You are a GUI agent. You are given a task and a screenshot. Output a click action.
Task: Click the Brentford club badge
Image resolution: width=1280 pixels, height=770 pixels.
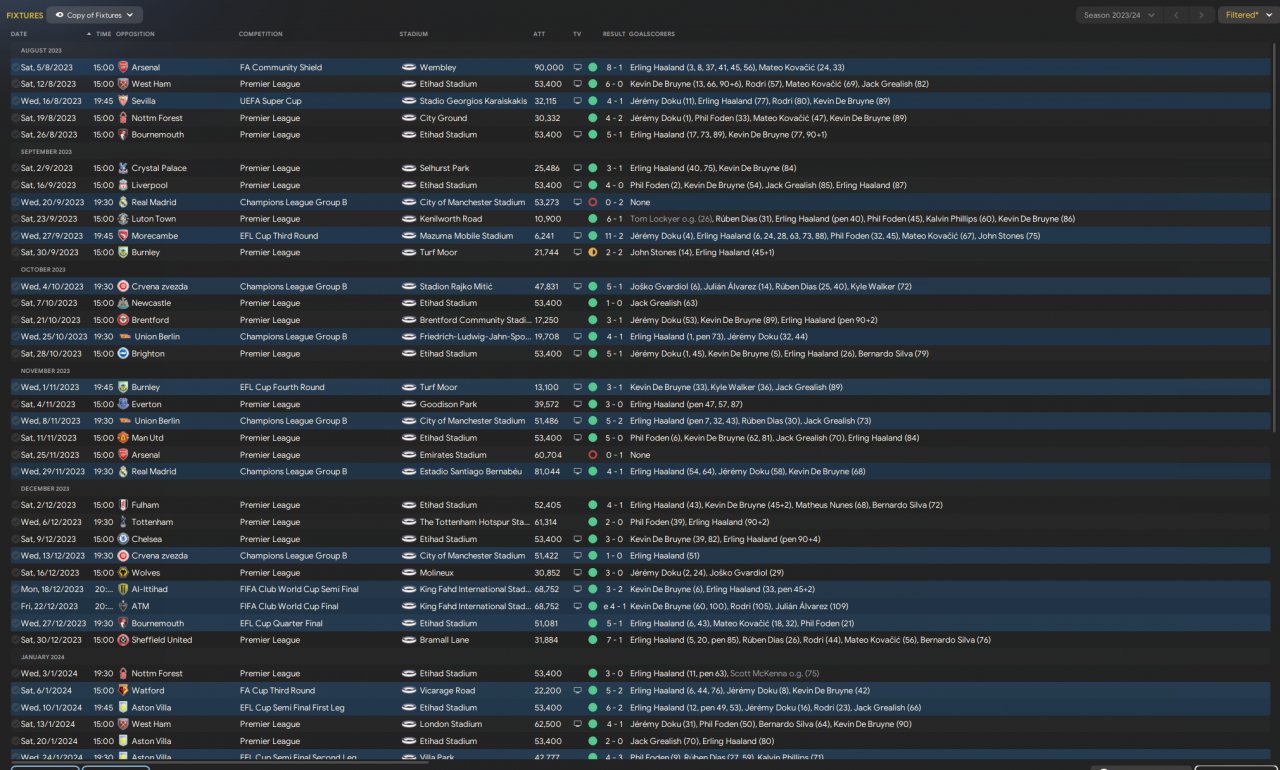[123, 320]
